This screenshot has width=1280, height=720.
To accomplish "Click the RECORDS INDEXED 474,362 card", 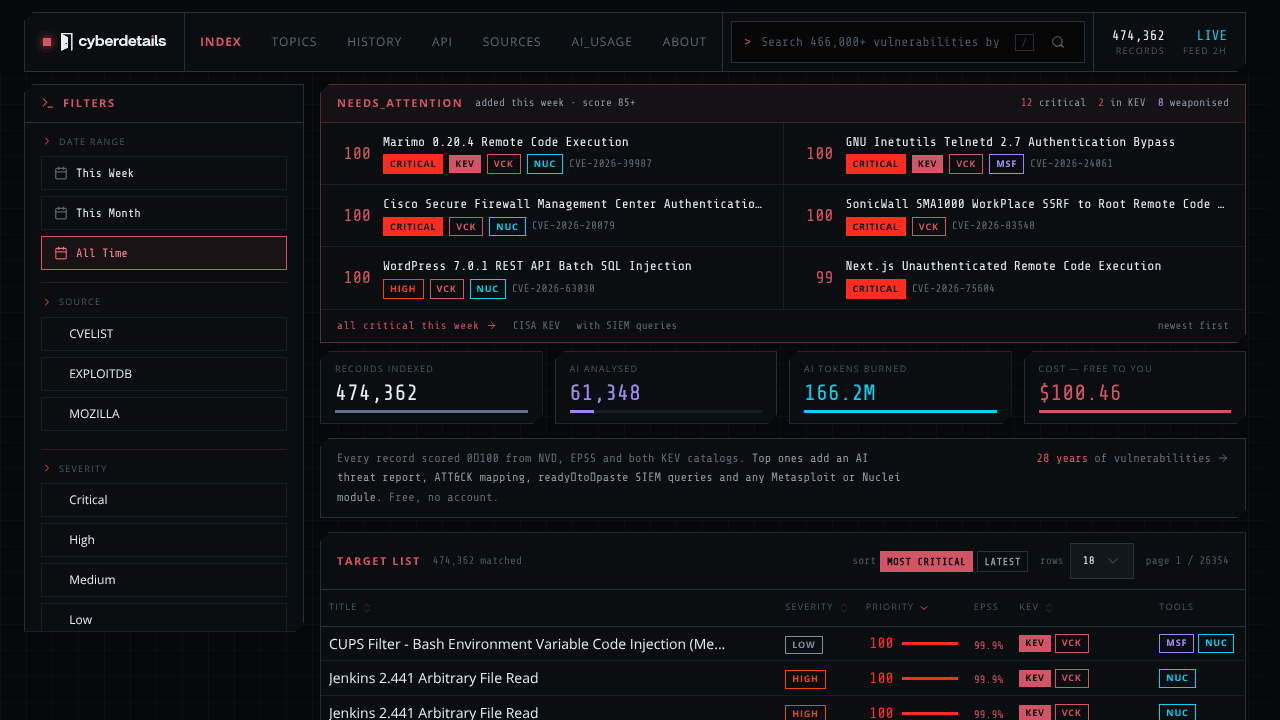I will [432, 387].
